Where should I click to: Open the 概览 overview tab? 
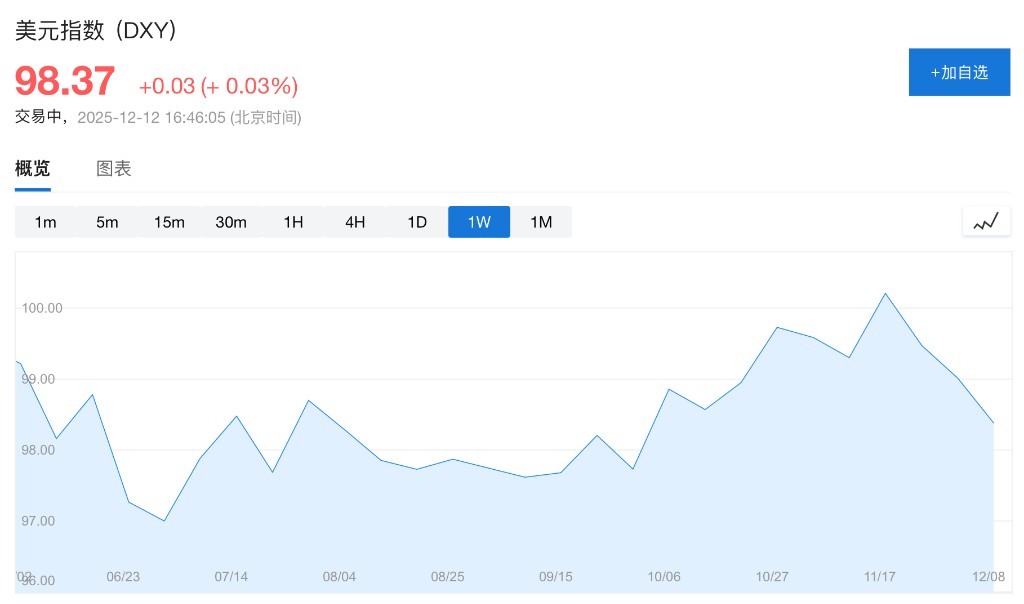click(x=32, y=169)
